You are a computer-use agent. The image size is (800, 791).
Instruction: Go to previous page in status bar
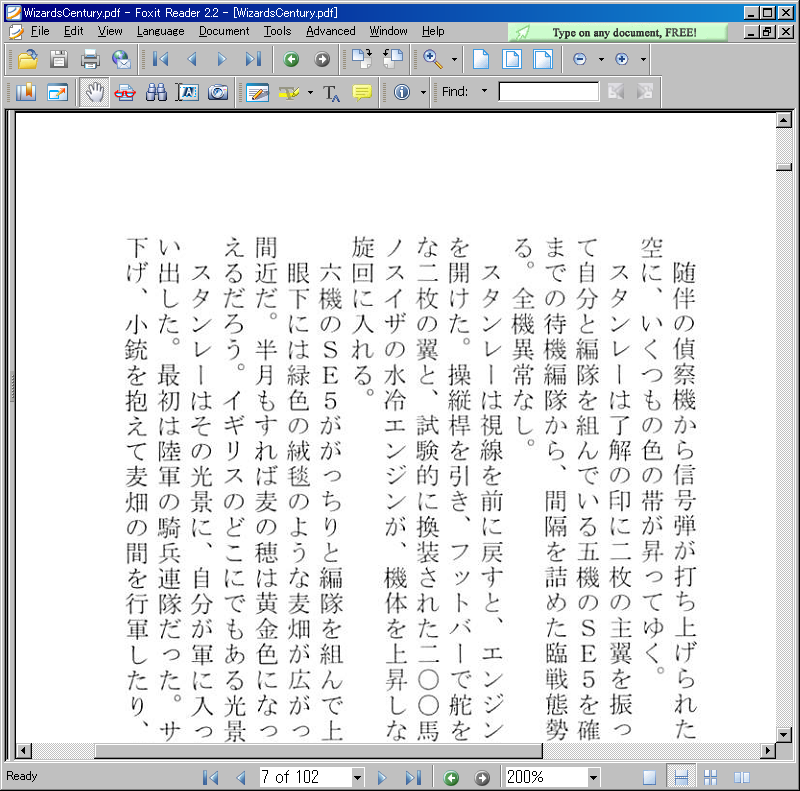[241, 778]
